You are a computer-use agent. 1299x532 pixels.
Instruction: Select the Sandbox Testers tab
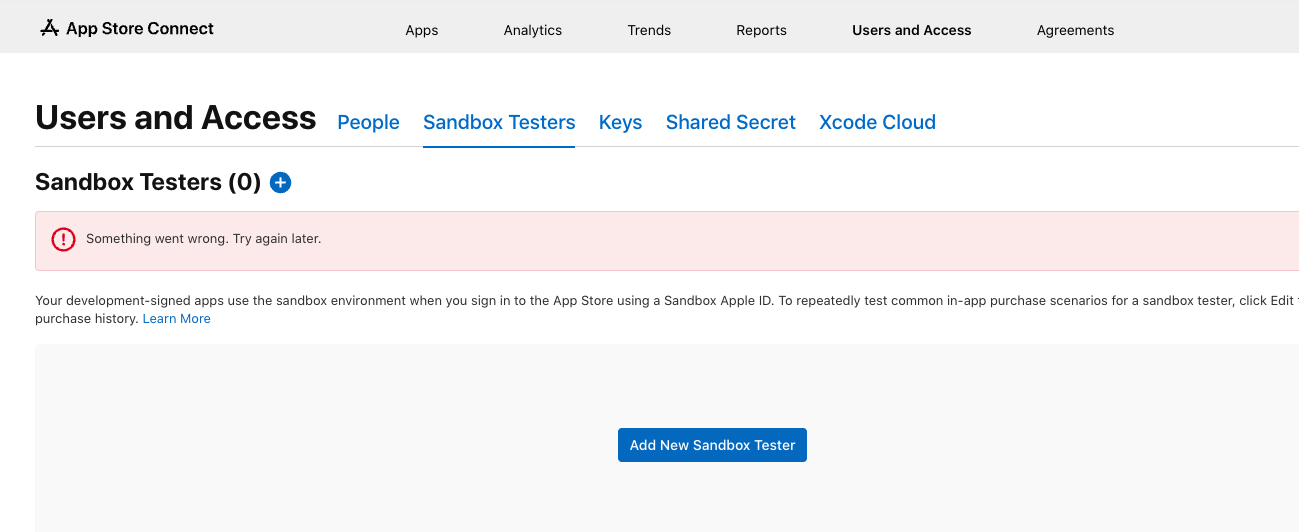pyautogui.click(x=499, y=122)
